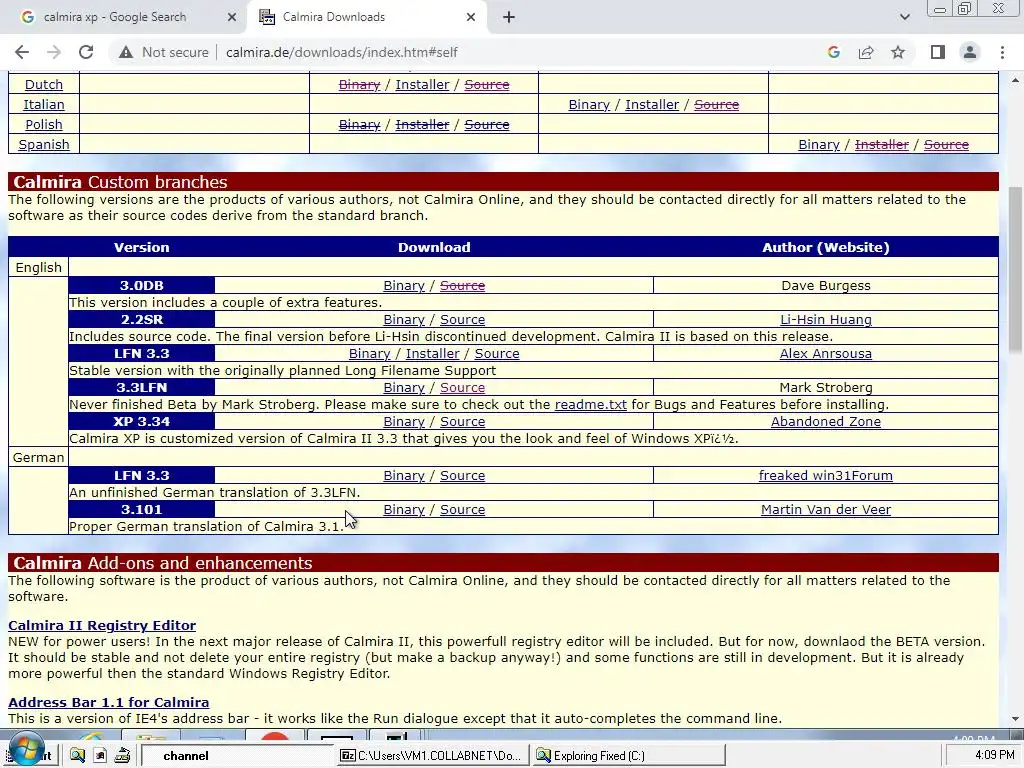Click the 3.0DB version cell
This screenshot has width=1024, height=768.
[142, 285]
